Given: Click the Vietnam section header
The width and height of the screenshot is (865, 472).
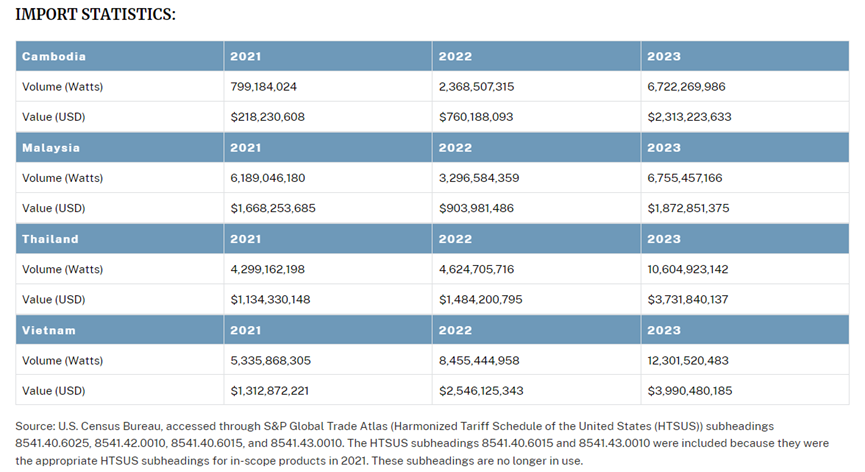Looking at the screenshot, I should pyautogui.click(x=120, y=330).
